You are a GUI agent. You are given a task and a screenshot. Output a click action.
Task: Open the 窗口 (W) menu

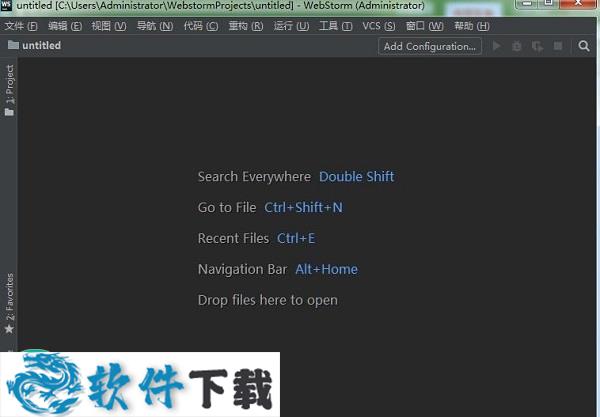click(x=424, y=26)
